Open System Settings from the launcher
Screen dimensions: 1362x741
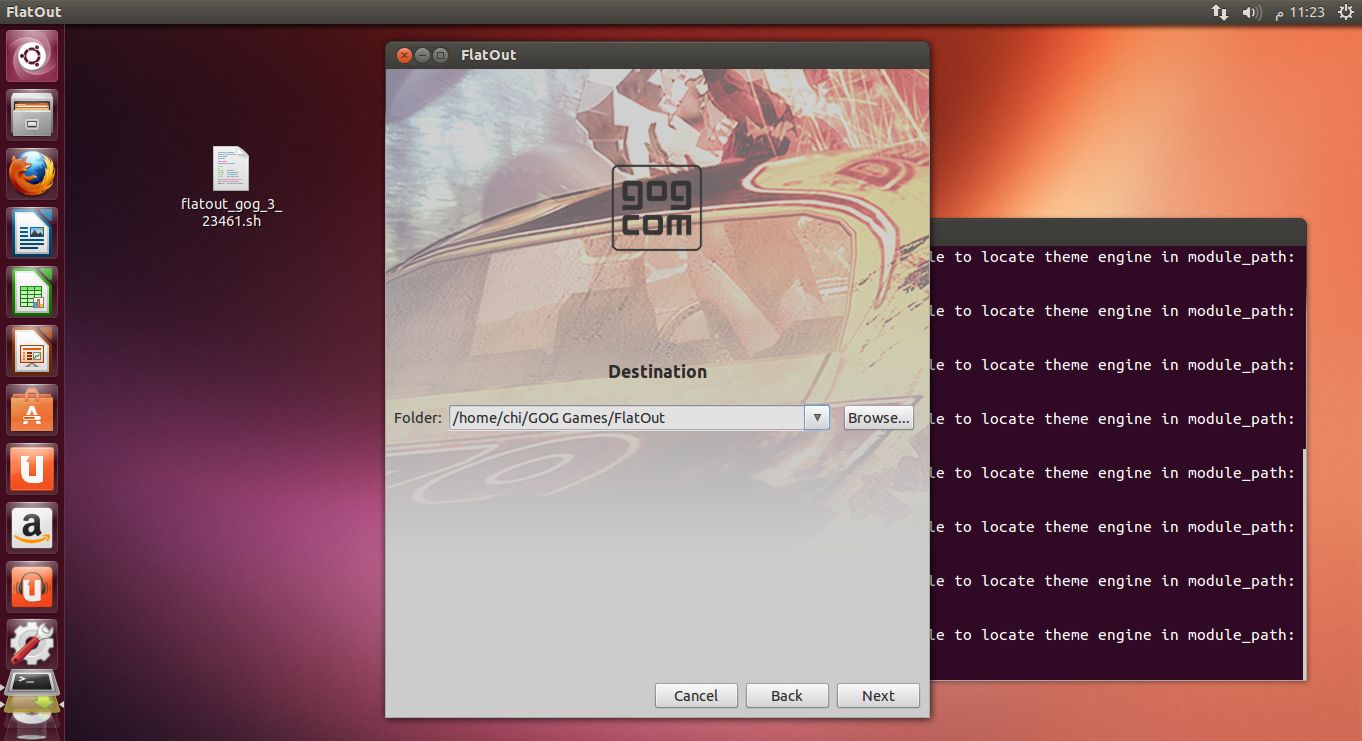click(x=33, y=645)
